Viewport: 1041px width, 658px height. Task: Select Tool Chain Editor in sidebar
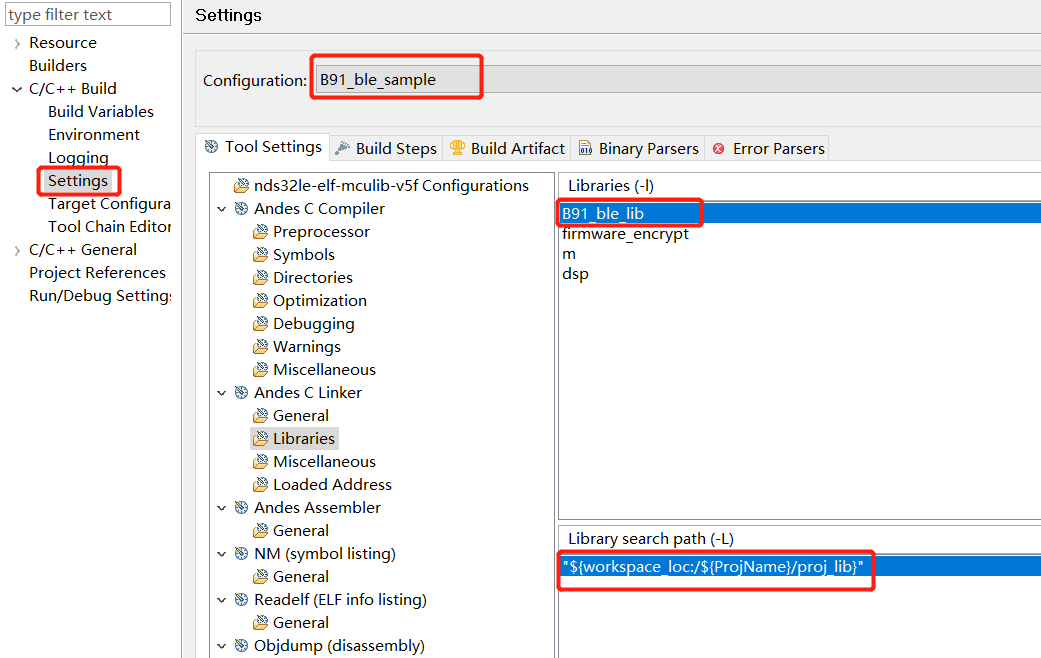(109, 227)
